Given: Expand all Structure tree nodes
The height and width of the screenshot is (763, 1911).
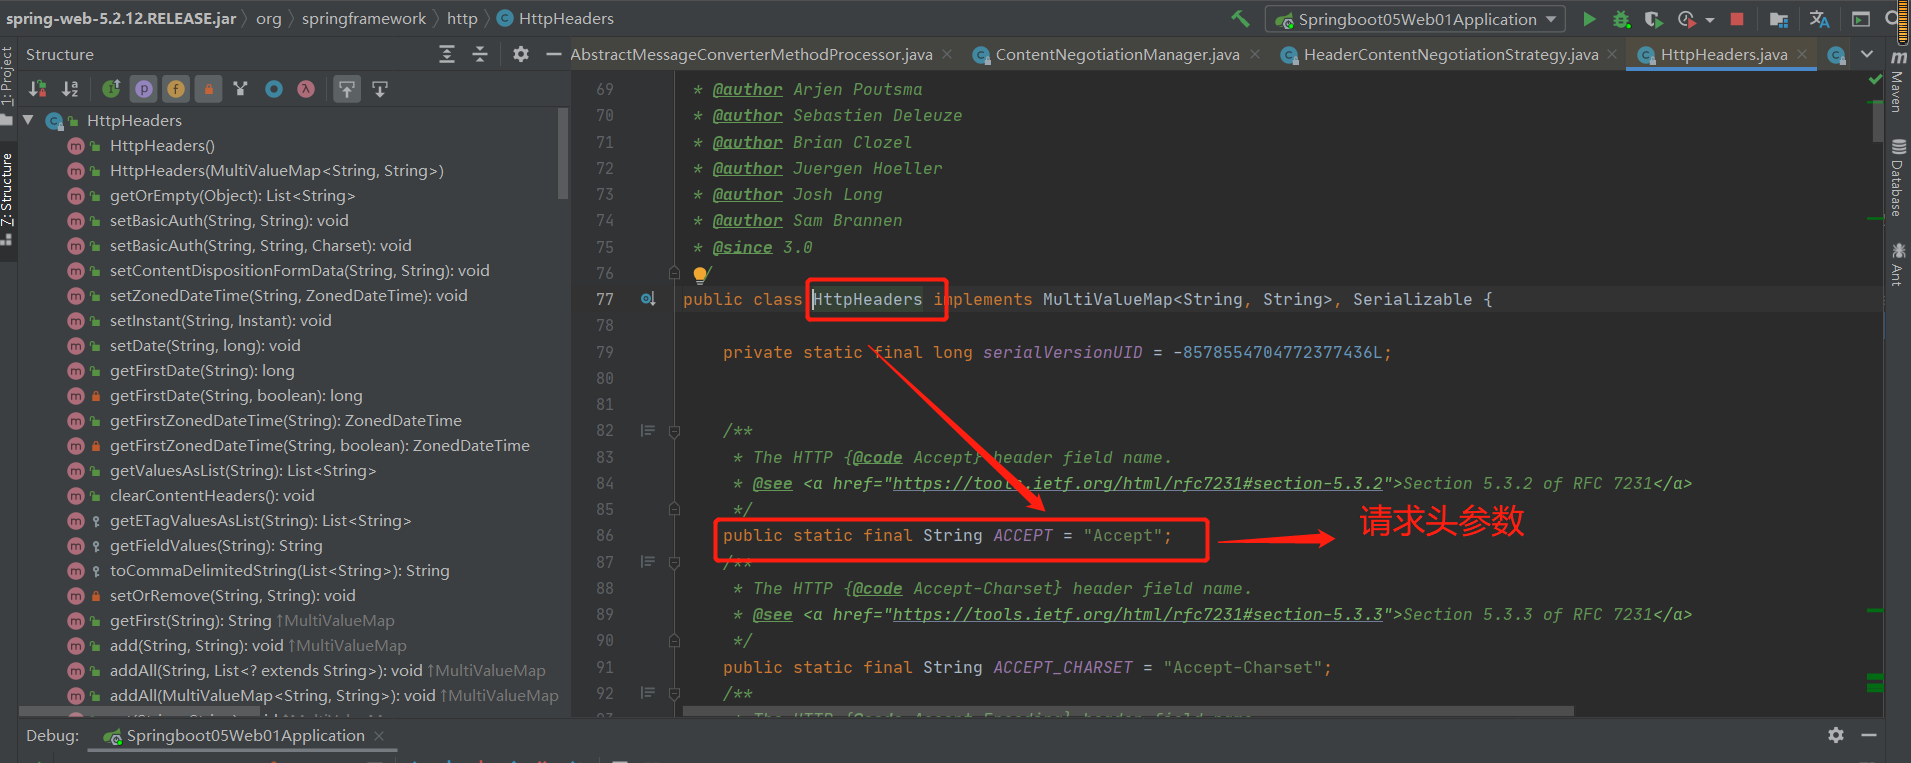Looking at the screenshot, I should point(447,54).
